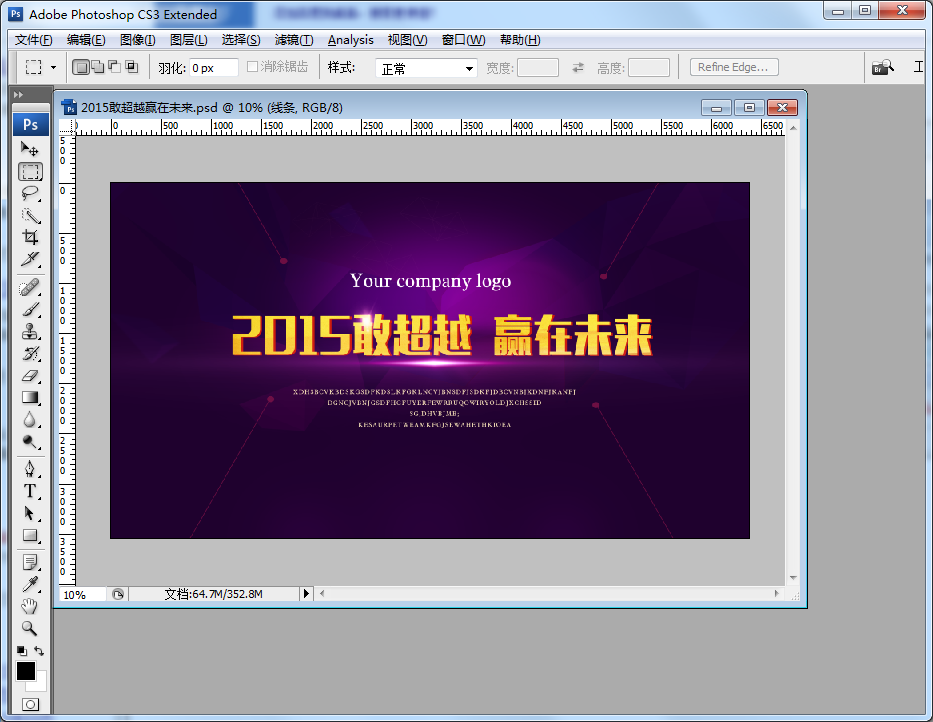Image resolution: width=933 pixels, height=722 pixels.
Task: Select the Gradient tool
Action: click(x=30, y=398)
